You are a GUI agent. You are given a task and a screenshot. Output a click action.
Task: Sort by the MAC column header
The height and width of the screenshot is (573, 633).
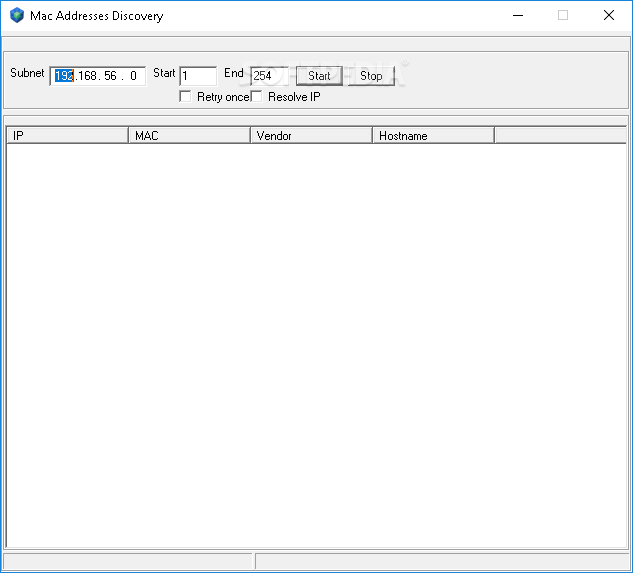pyautogui.click(x=189, y=135)
